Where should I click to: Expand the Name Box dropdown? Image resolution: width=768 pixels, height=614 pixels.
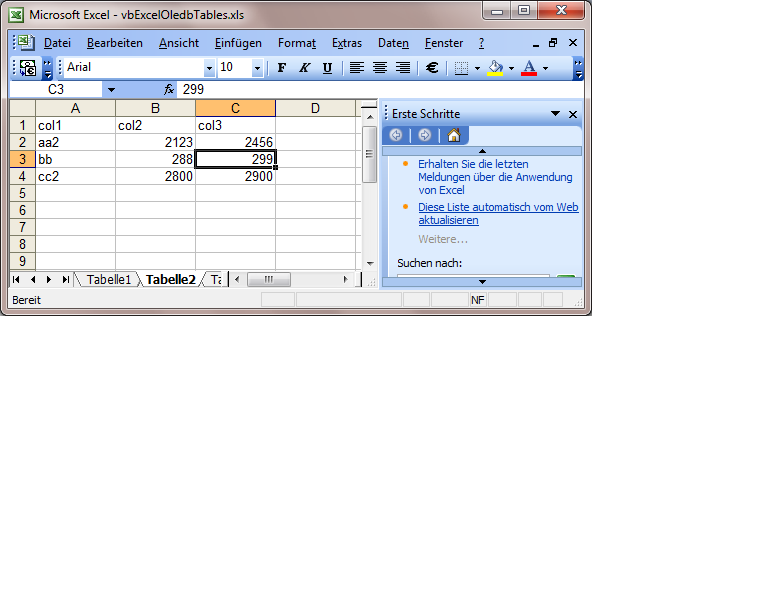tap(110, 89)
